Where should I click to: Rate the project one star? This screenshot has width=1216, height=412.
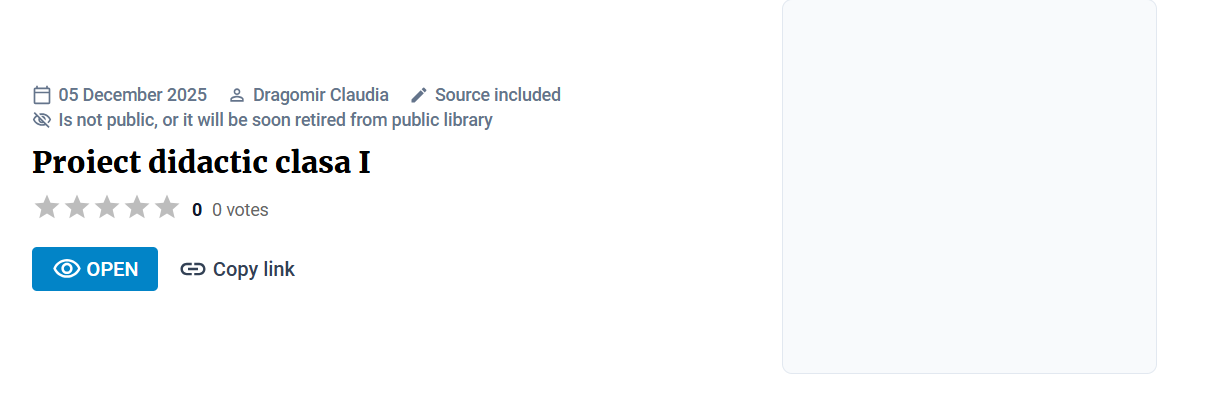pyautogui.click(x=47, y=208)
